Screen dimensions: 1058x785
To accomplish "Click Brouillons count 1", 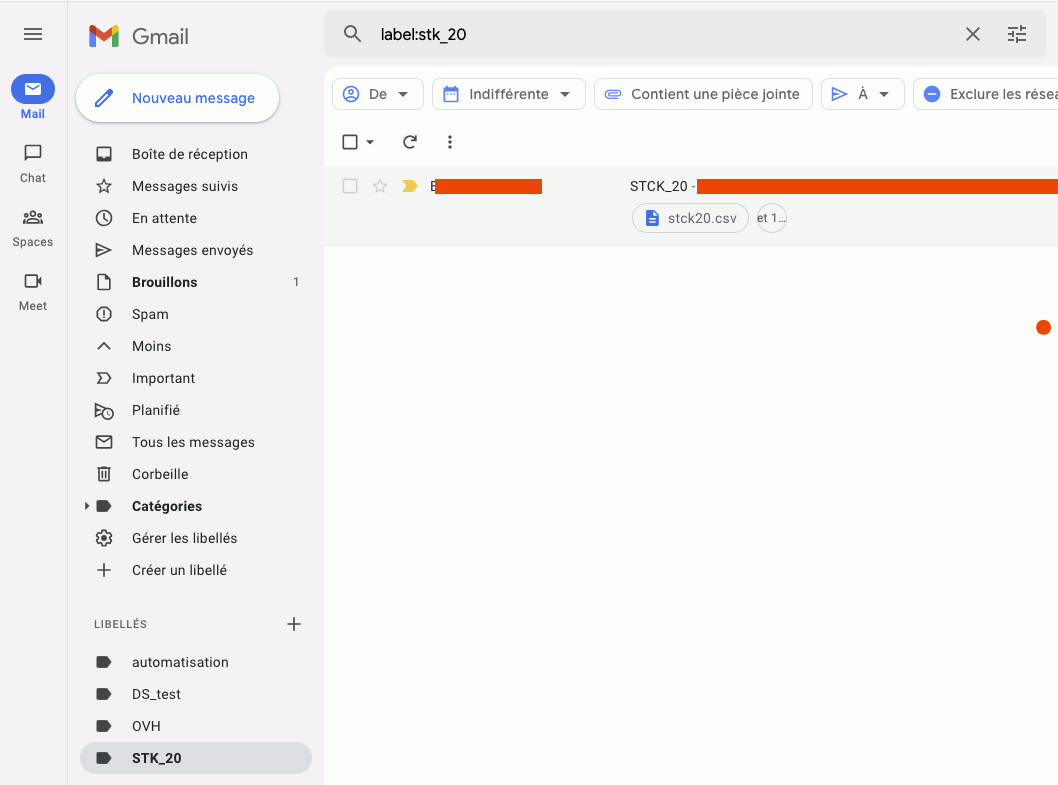I will pos(296,282).
